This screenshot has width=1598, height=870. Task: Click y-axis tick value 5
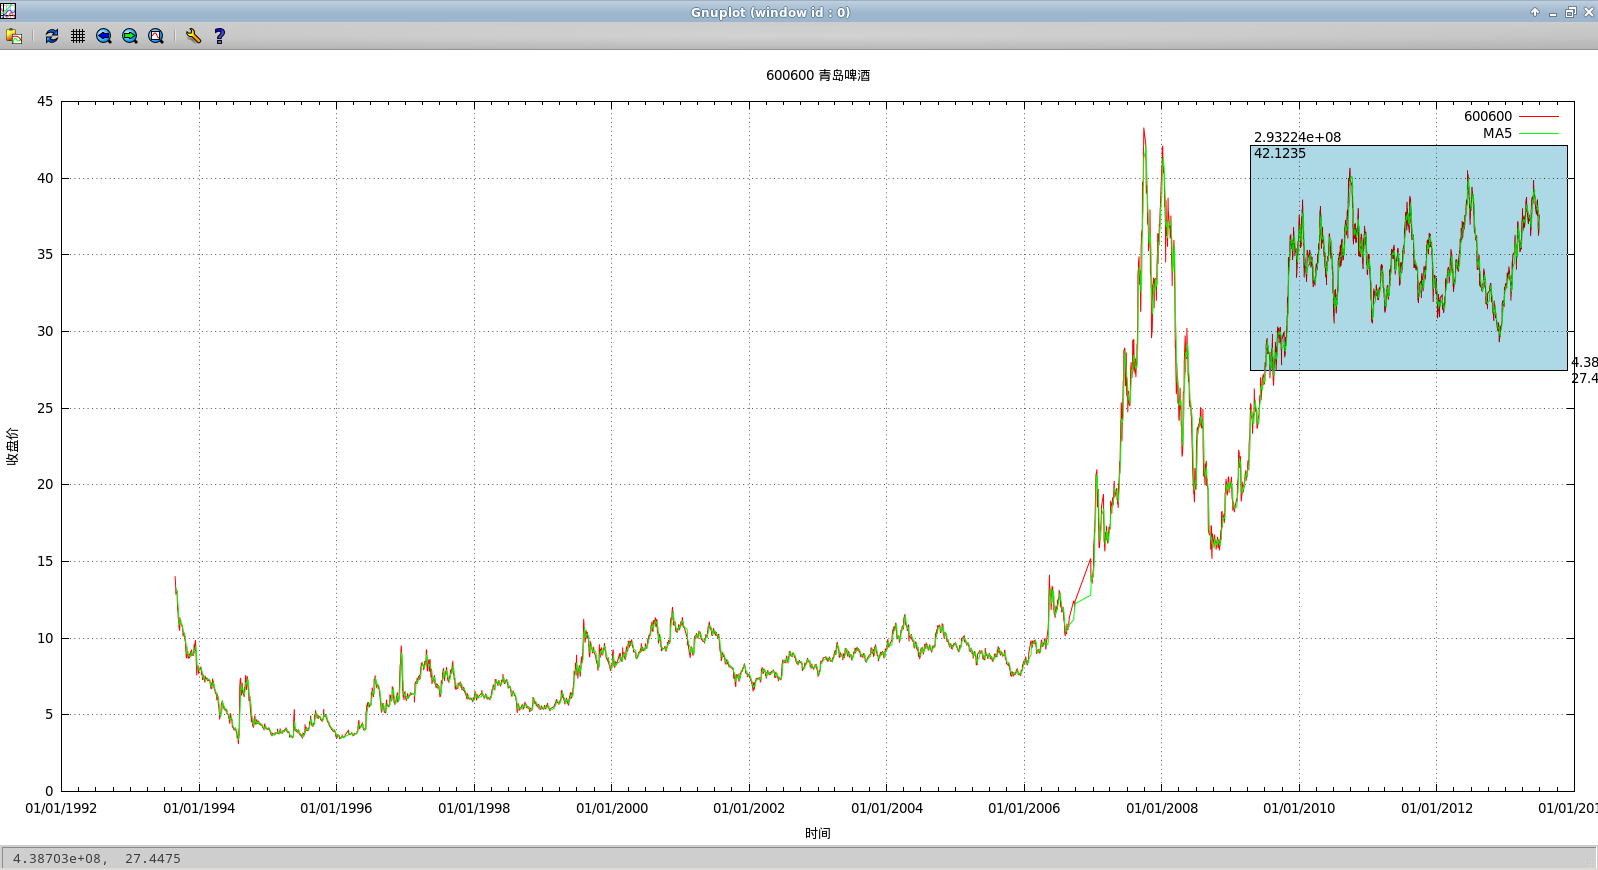pyautogui.click(x=49, y=714)
